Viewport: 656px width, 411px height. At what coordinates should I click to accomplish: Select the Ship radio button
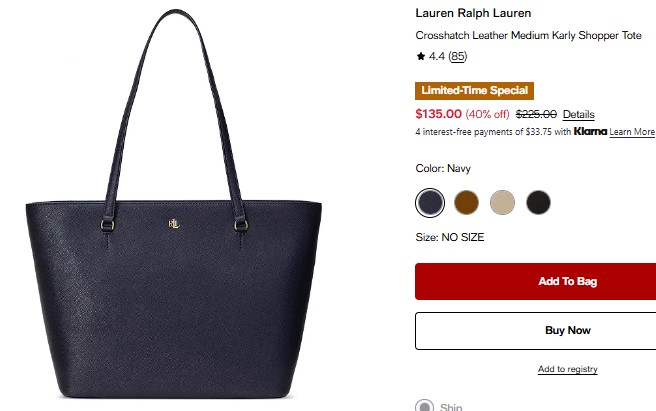424,406
